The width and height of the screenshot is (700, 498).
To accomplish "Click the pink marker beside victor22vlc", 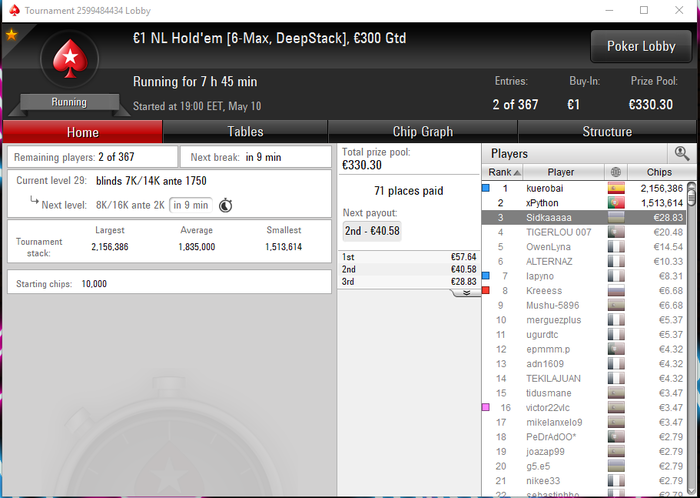I will tap(486, 407).
